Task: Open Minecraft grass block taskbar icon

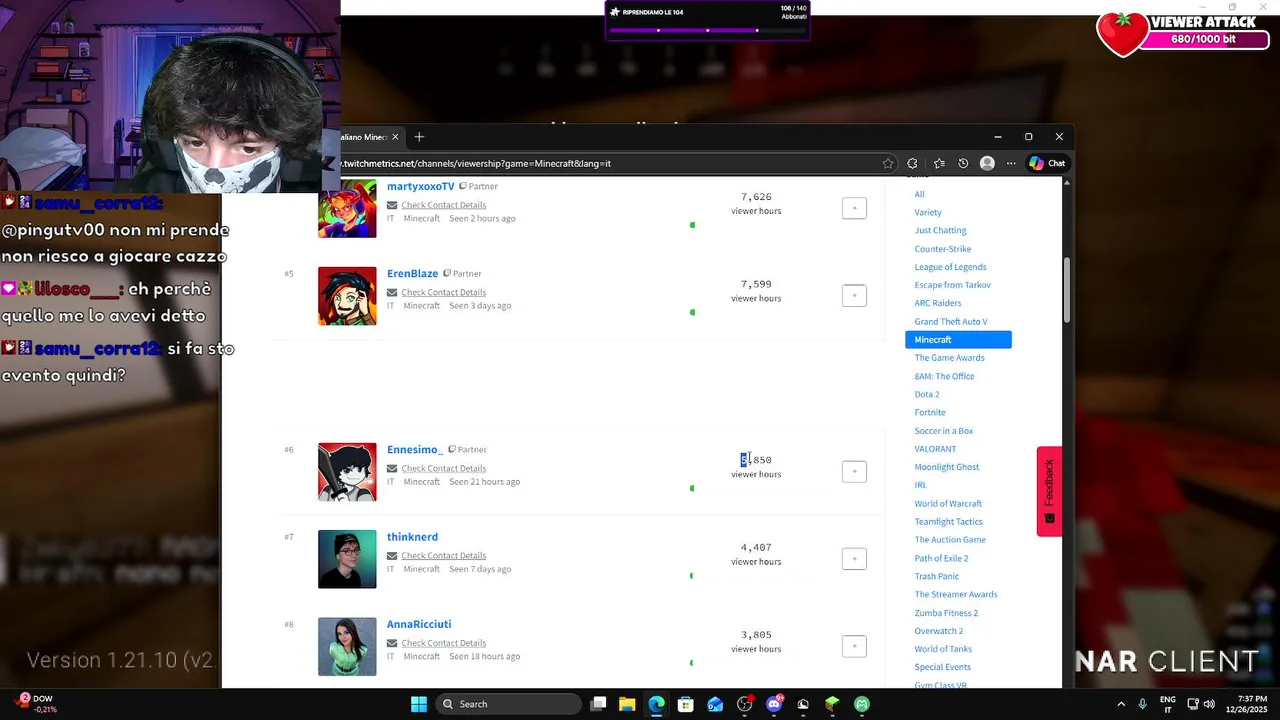Action: 832,704
